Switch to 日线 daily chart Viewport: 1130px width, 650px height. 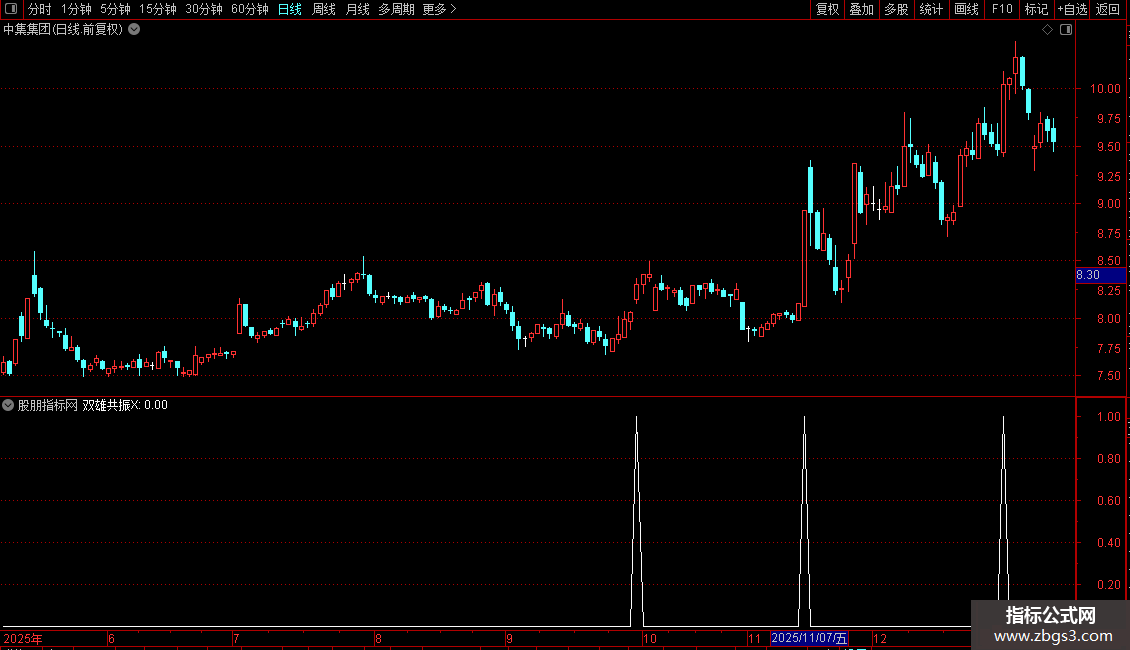pyautogui.click(x=290, y=9)
